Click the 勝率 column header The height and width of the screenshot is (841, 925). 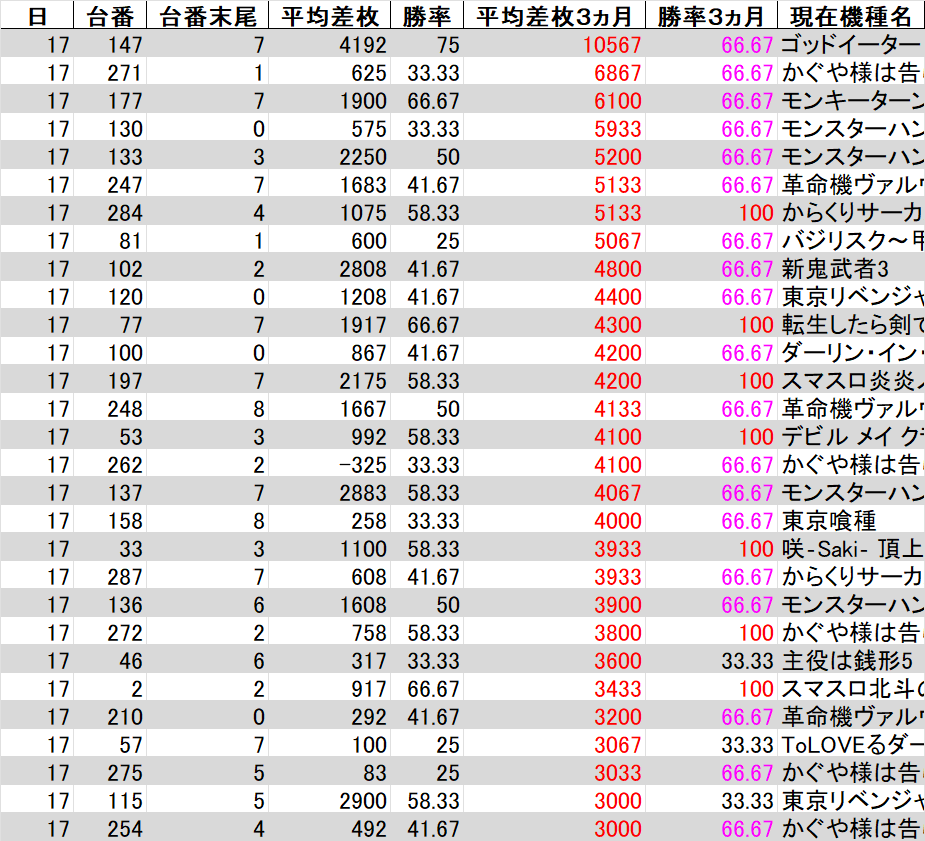427,16
